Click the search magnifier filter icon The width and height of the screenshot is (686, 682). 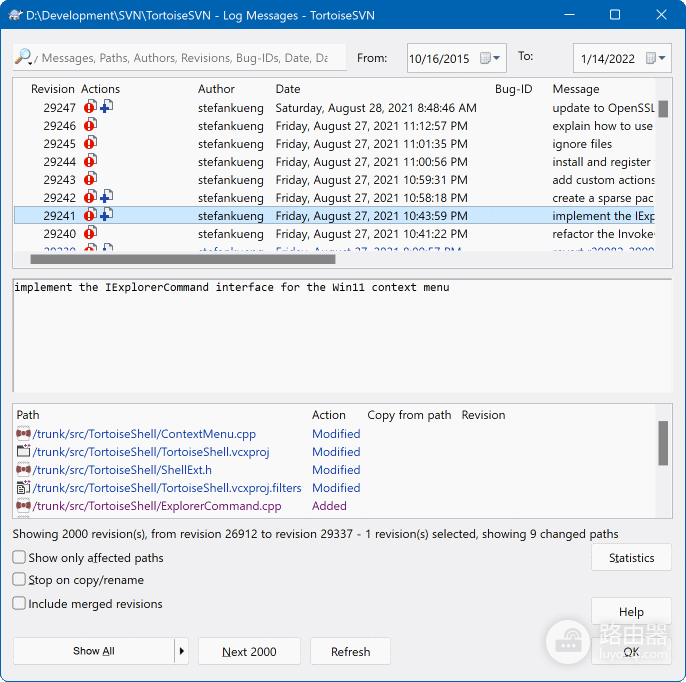pyautogui.click(x=24, y=57)
